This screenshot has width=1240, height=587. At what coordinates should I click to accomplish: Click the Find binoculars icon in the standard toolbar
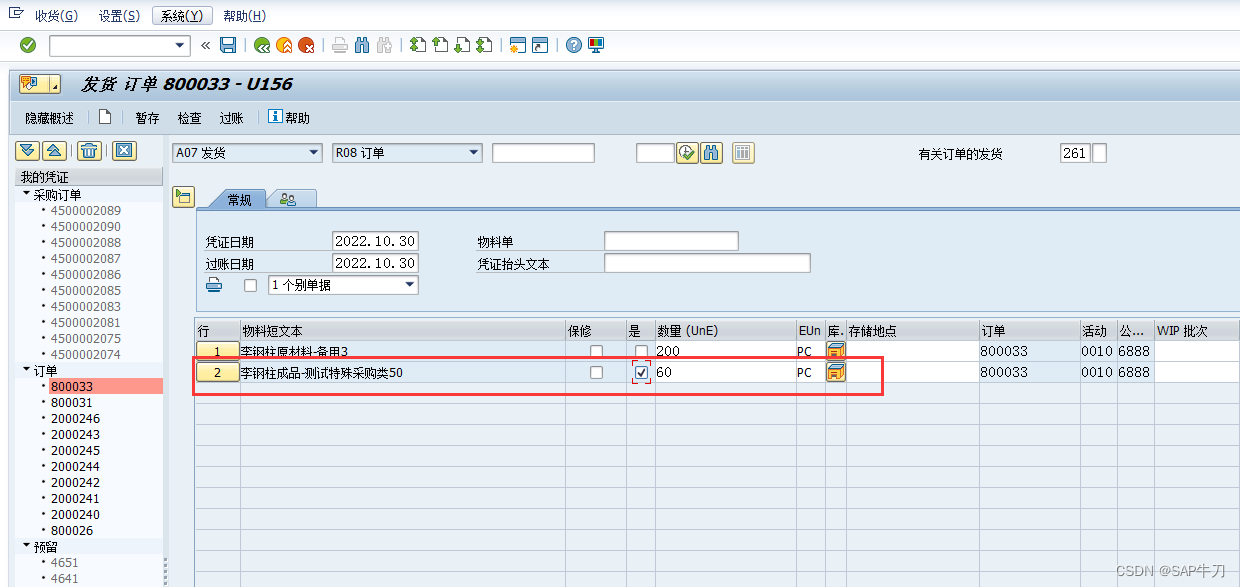click(361, 45)
